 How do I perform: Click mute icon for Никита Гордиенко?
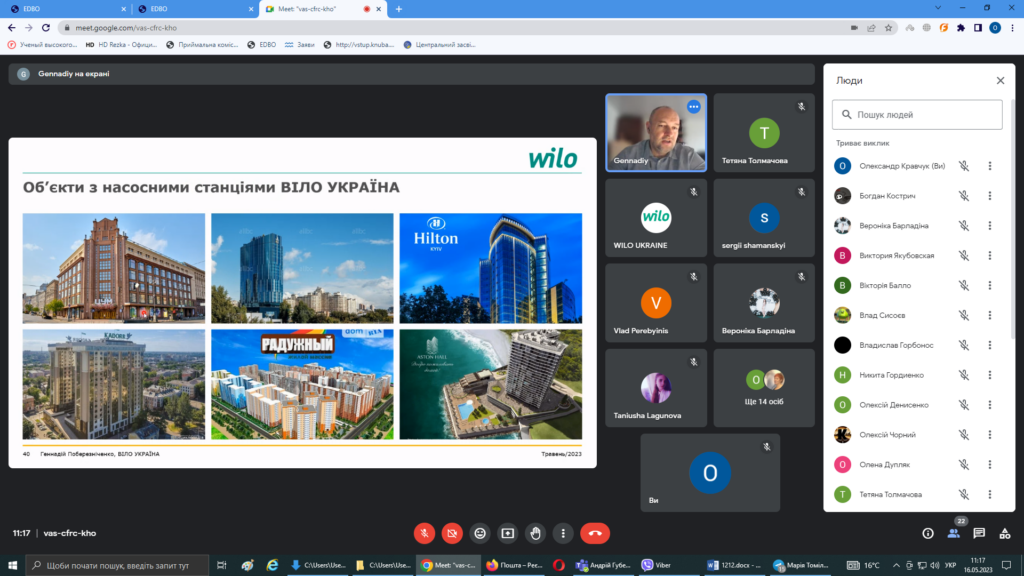coord(964,375)
